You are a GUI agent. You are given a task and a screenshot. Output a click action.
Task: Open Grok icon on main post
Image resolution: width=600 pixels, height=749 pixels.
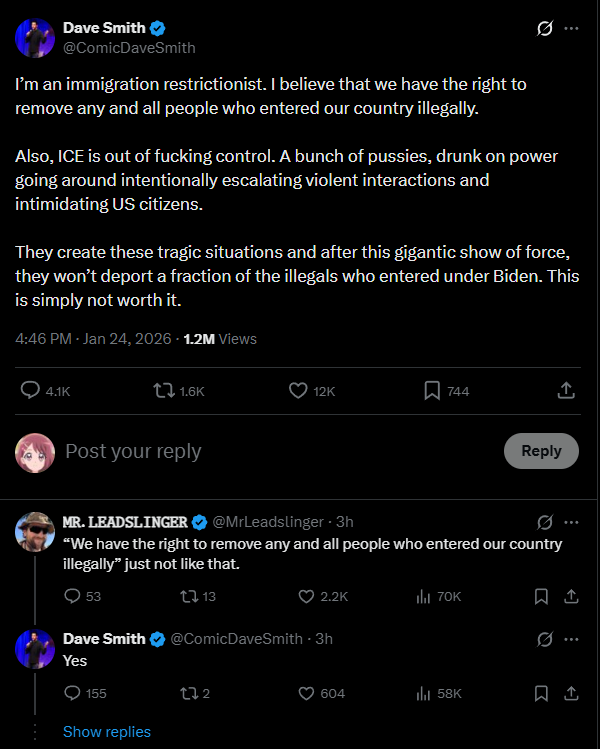click(545, 29)
